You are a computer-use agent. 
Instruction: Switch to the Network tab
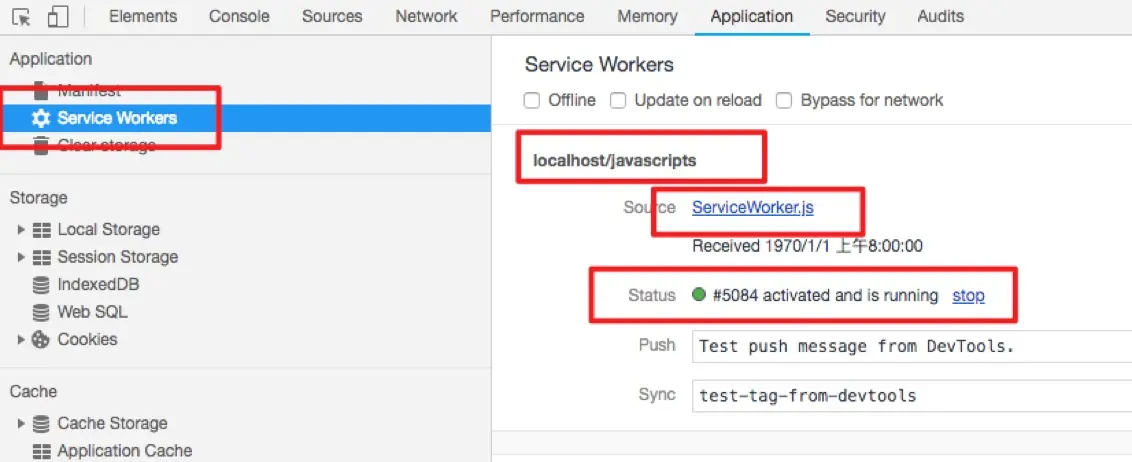pos(426,16)
